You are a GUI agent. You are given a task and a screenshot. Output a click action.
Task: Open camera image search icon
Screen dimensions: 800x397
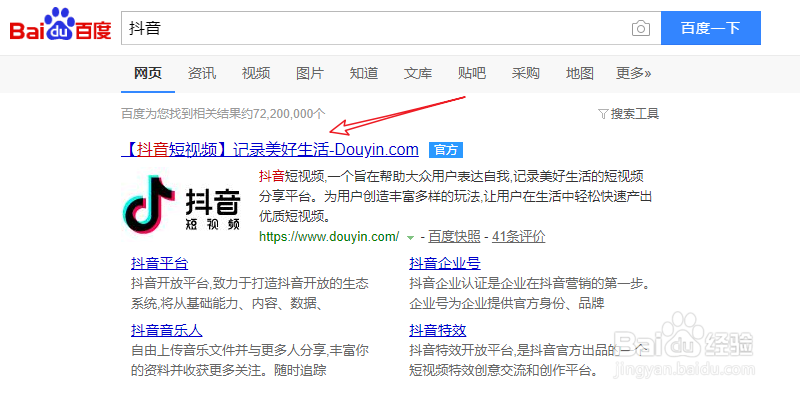point(641,28)
